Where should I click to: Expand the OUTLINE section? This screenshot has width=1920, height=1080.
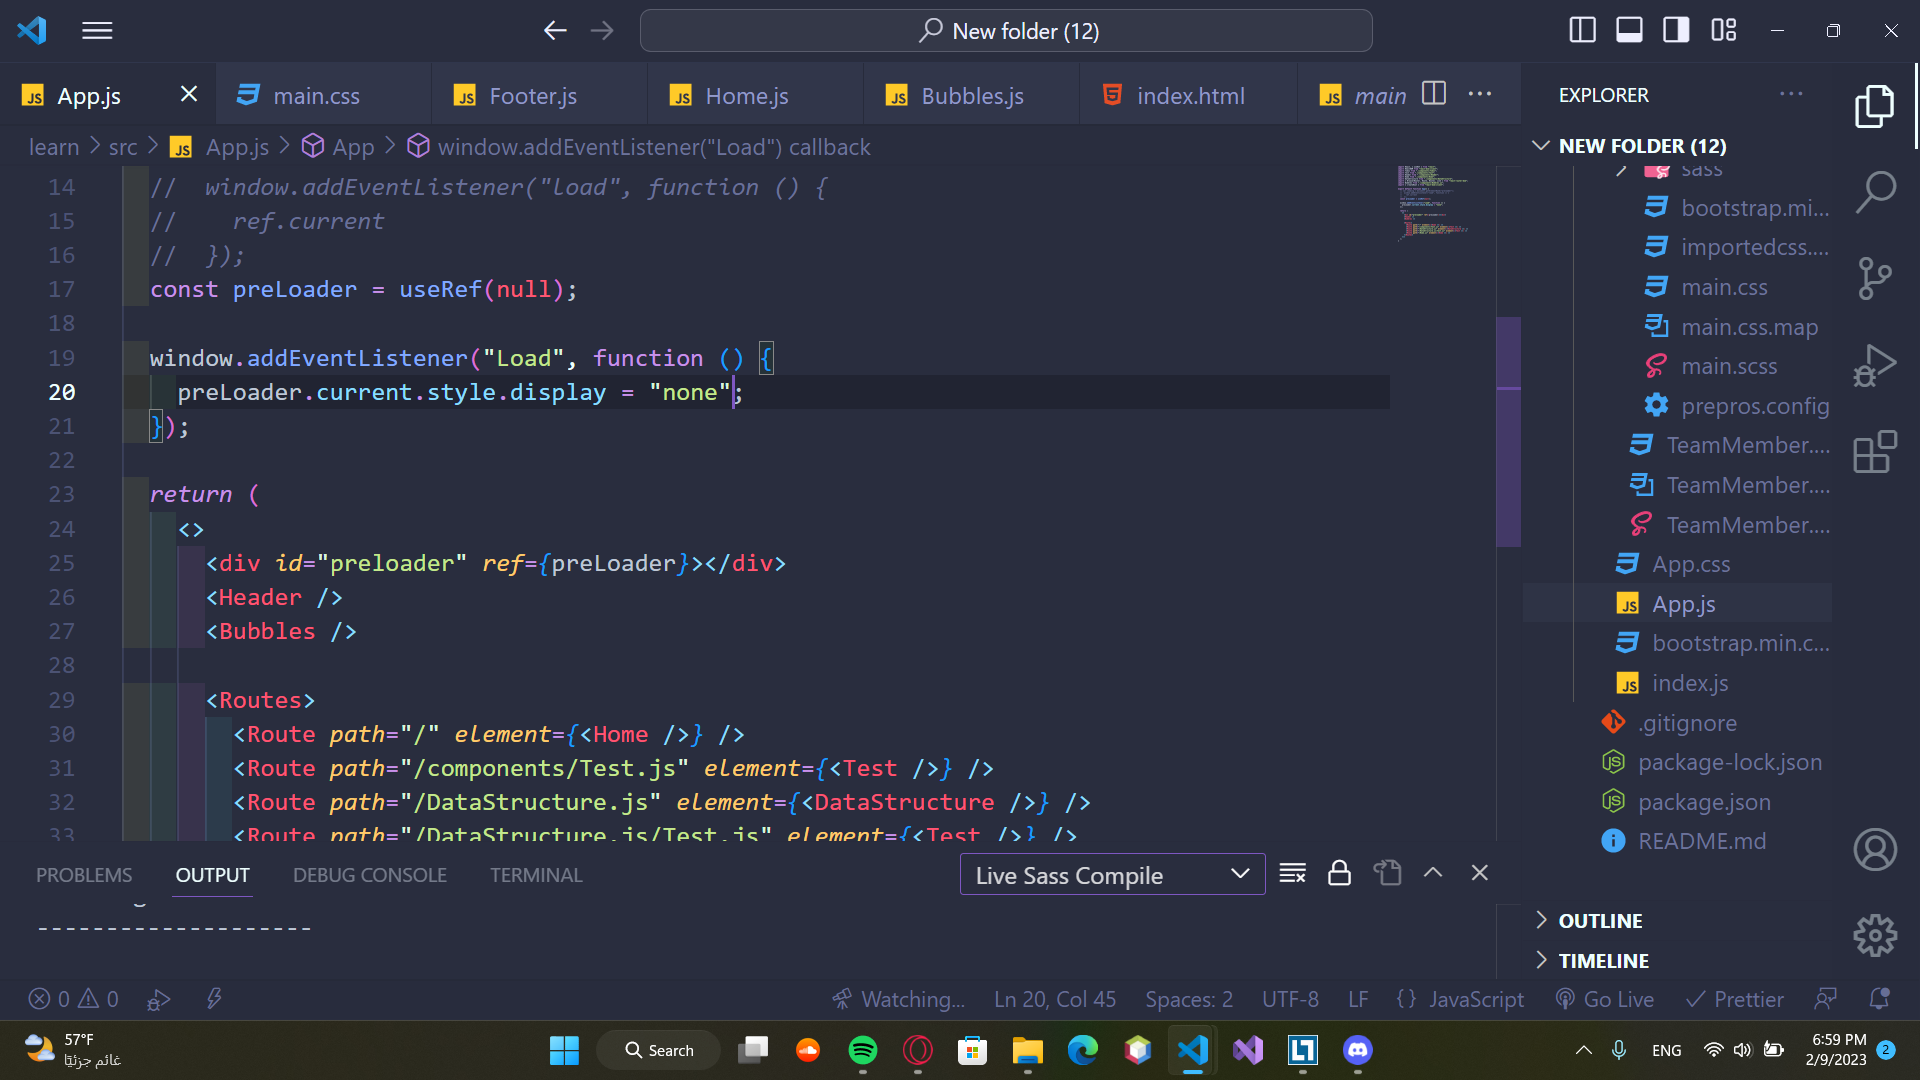[x=1600, y=921]
